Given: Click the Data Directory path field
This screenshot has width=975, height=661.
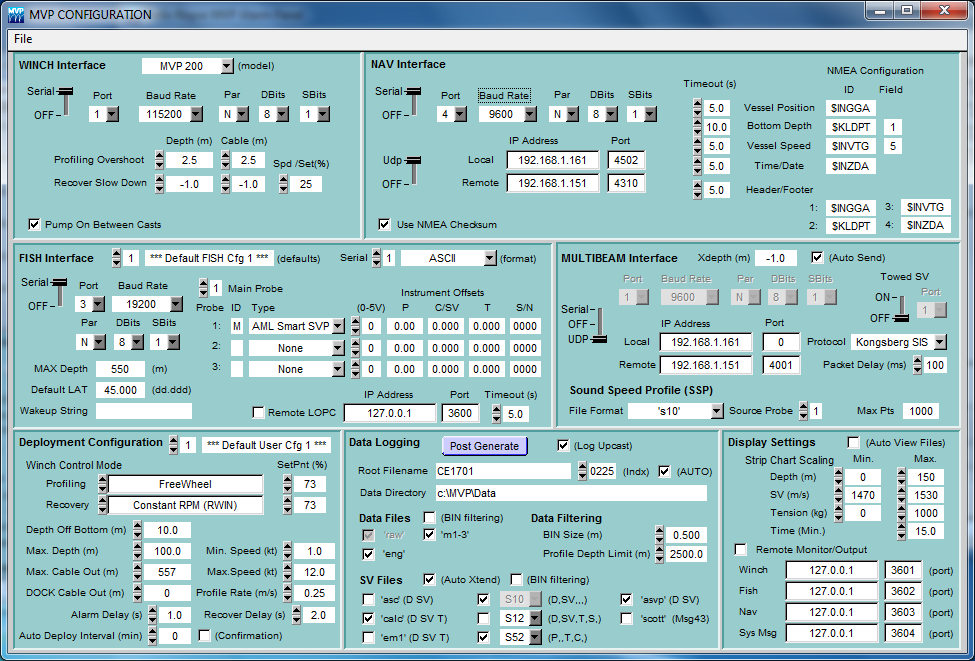Looking at the screenshot, I should (x=570, y=493).
